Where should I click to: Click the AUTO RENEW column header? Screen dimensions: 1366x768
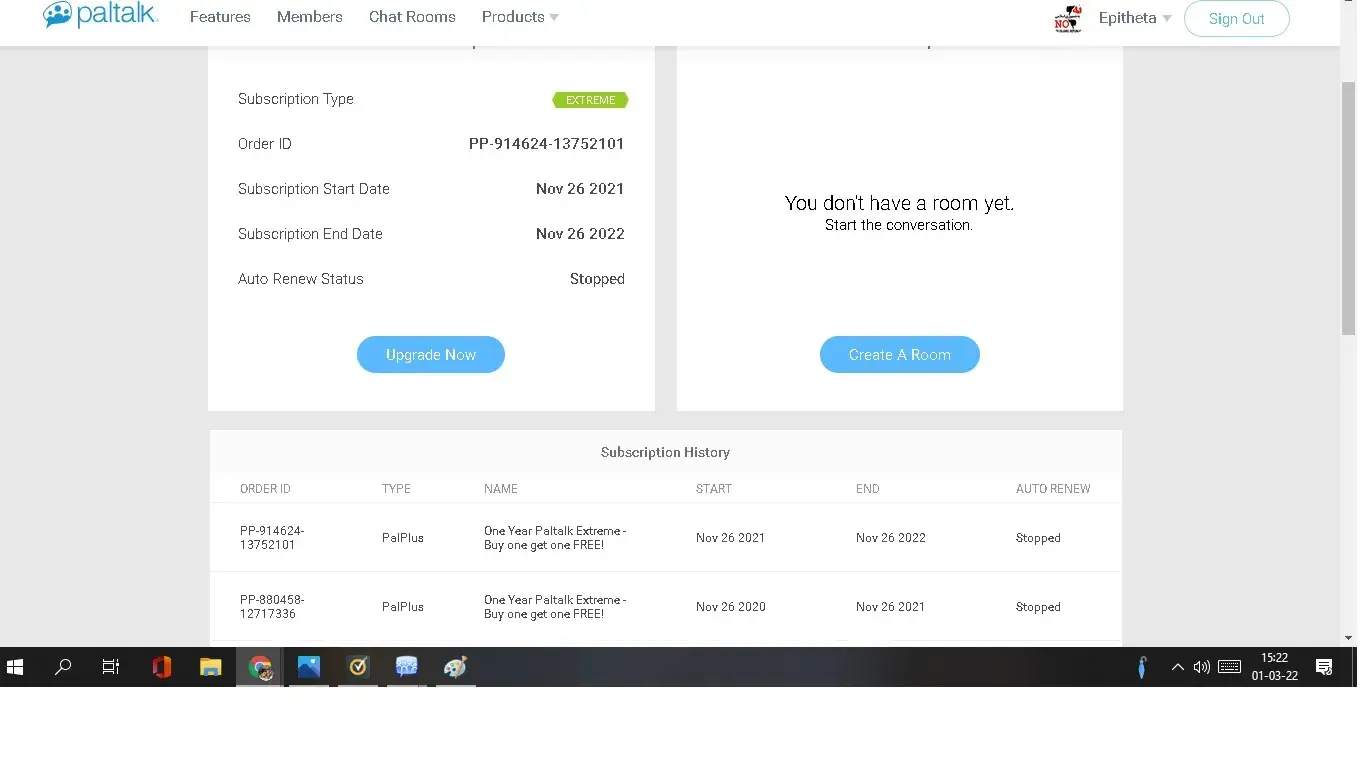coord(1053,489)
